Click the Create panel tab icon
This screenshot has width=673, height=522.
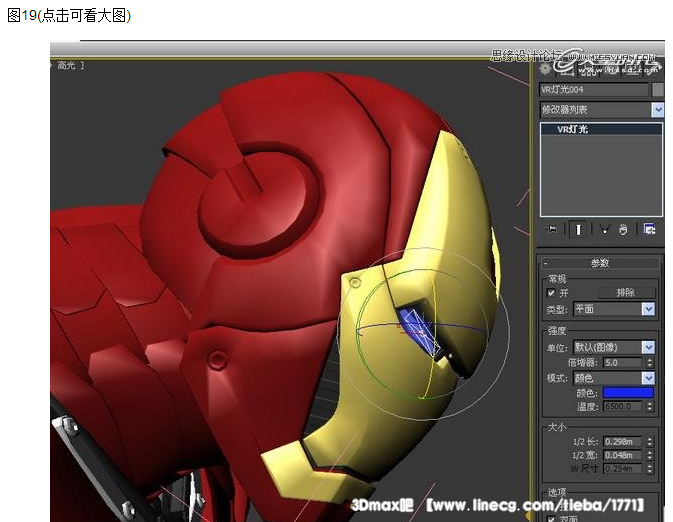point(545,69)
